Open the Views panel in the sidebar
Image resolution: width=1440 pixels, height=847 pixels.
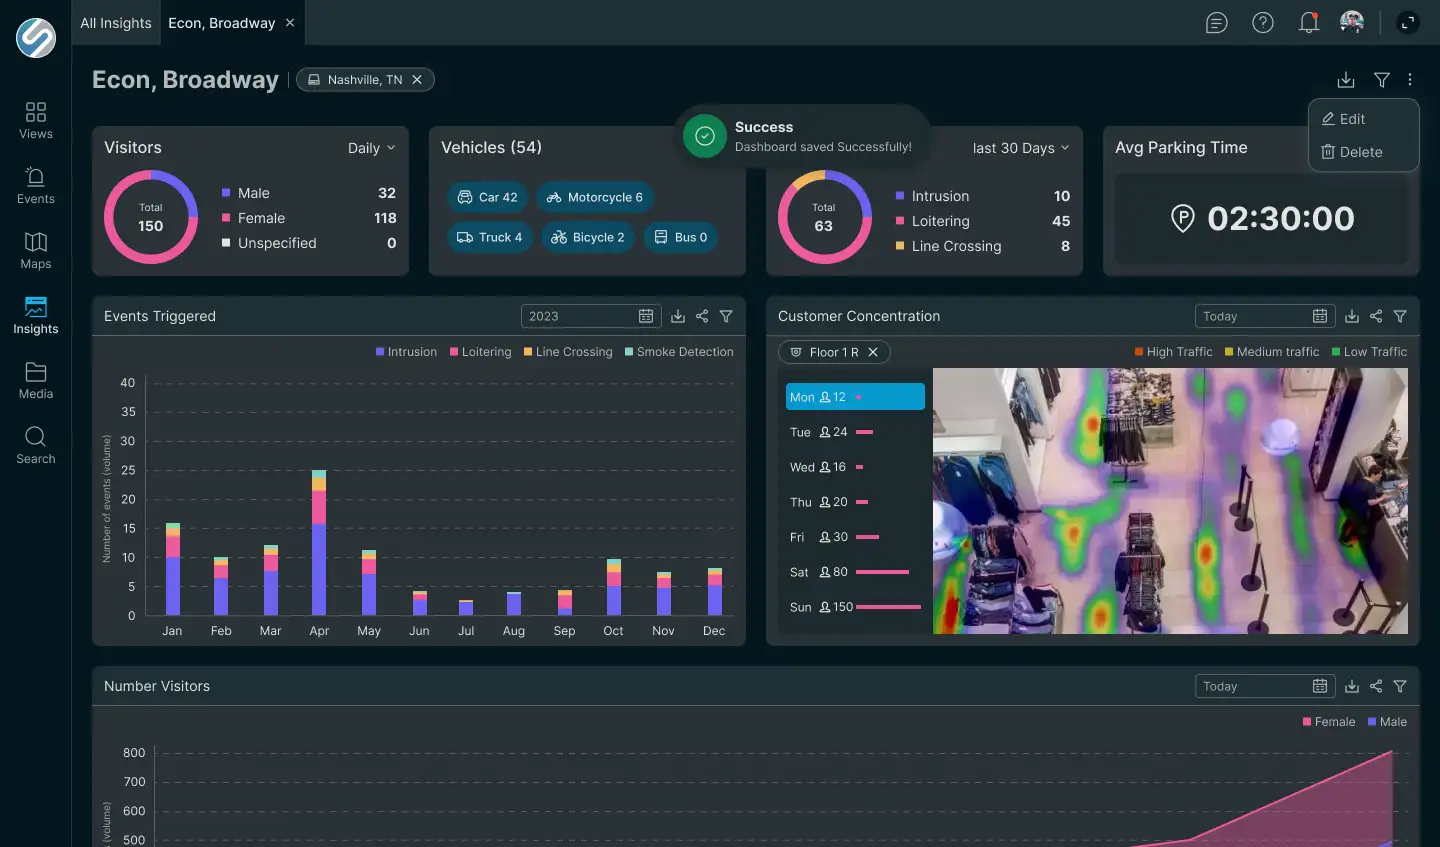click(35, 120)
